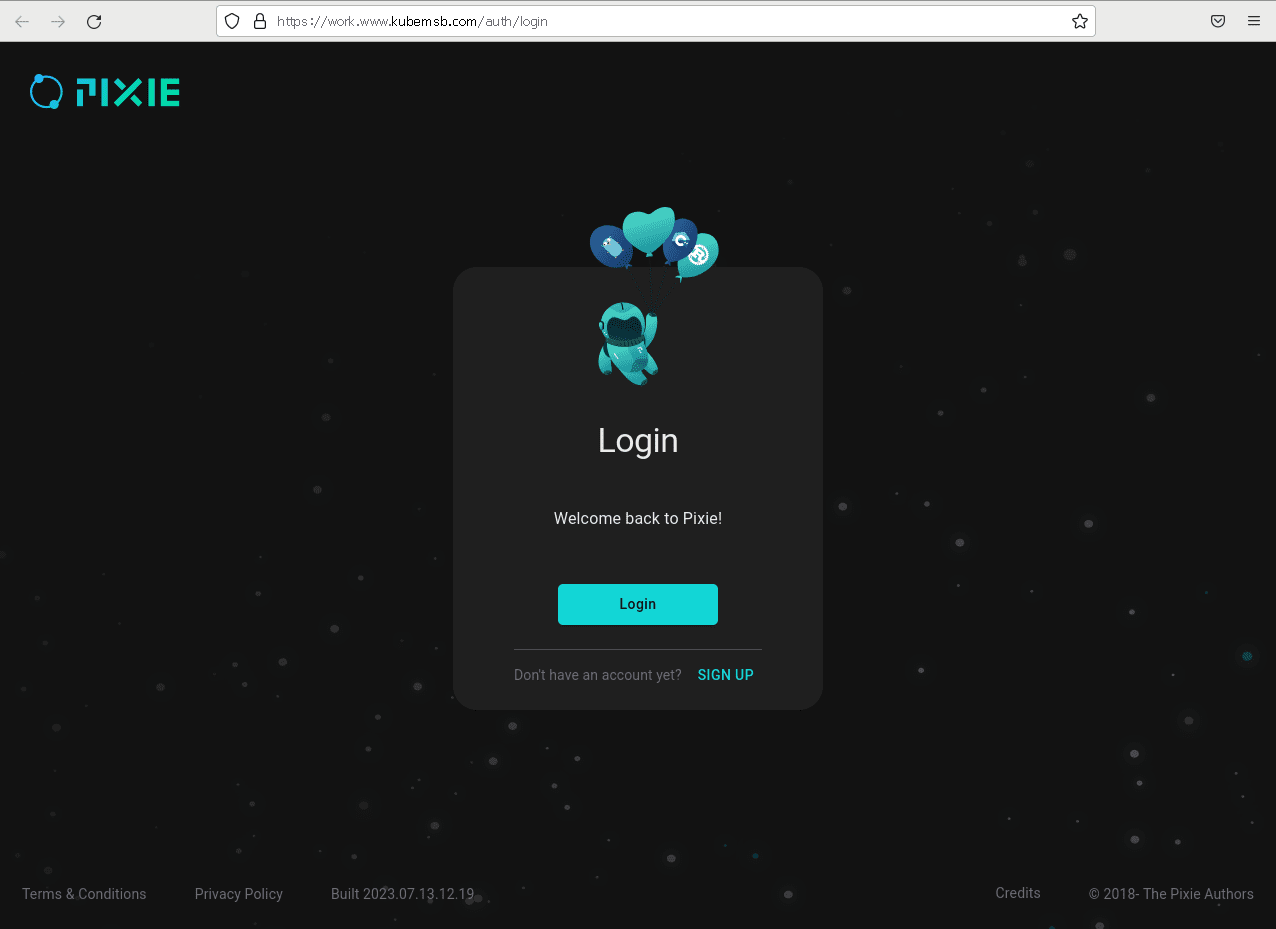Click the heart-shaped balloon above the card
The height and width of the screenshot is (929, 1276).
[x=649, y=231]
